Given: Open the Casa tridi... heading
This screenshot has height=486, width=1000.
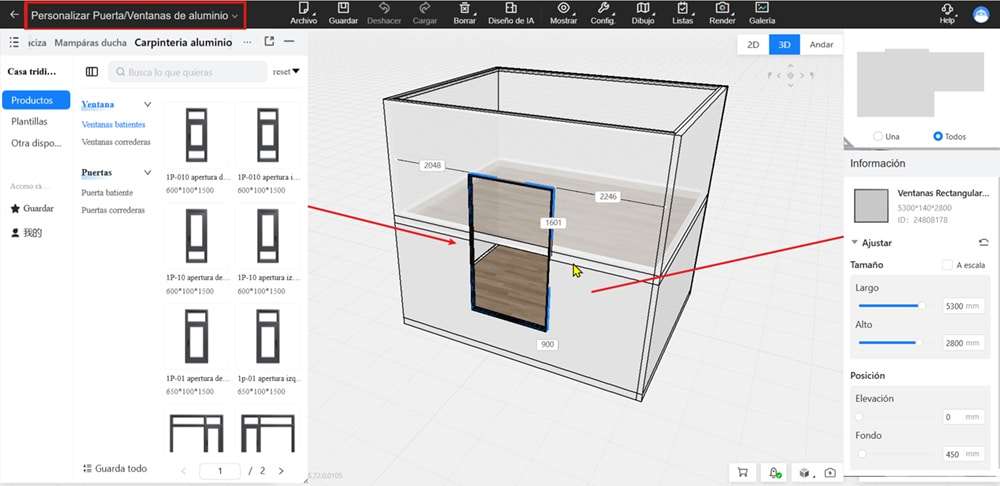Looking at the screenshot, I should (x=32, y=71).
